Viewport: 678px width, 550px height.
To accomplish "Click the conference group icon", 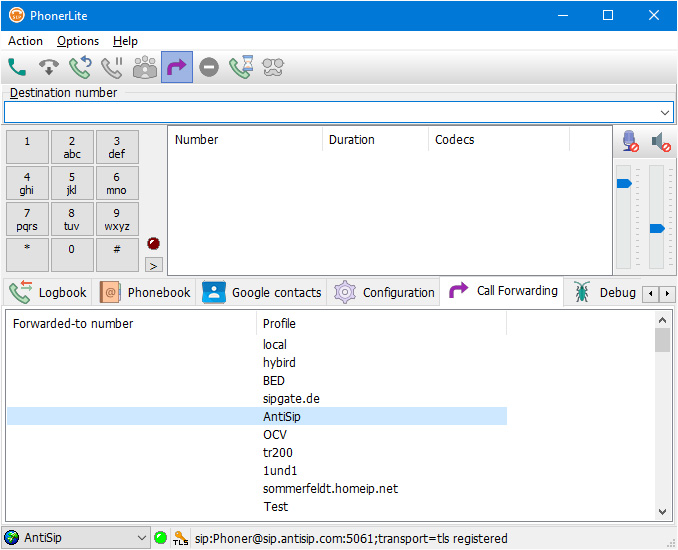I will click(x=145, y=67).
